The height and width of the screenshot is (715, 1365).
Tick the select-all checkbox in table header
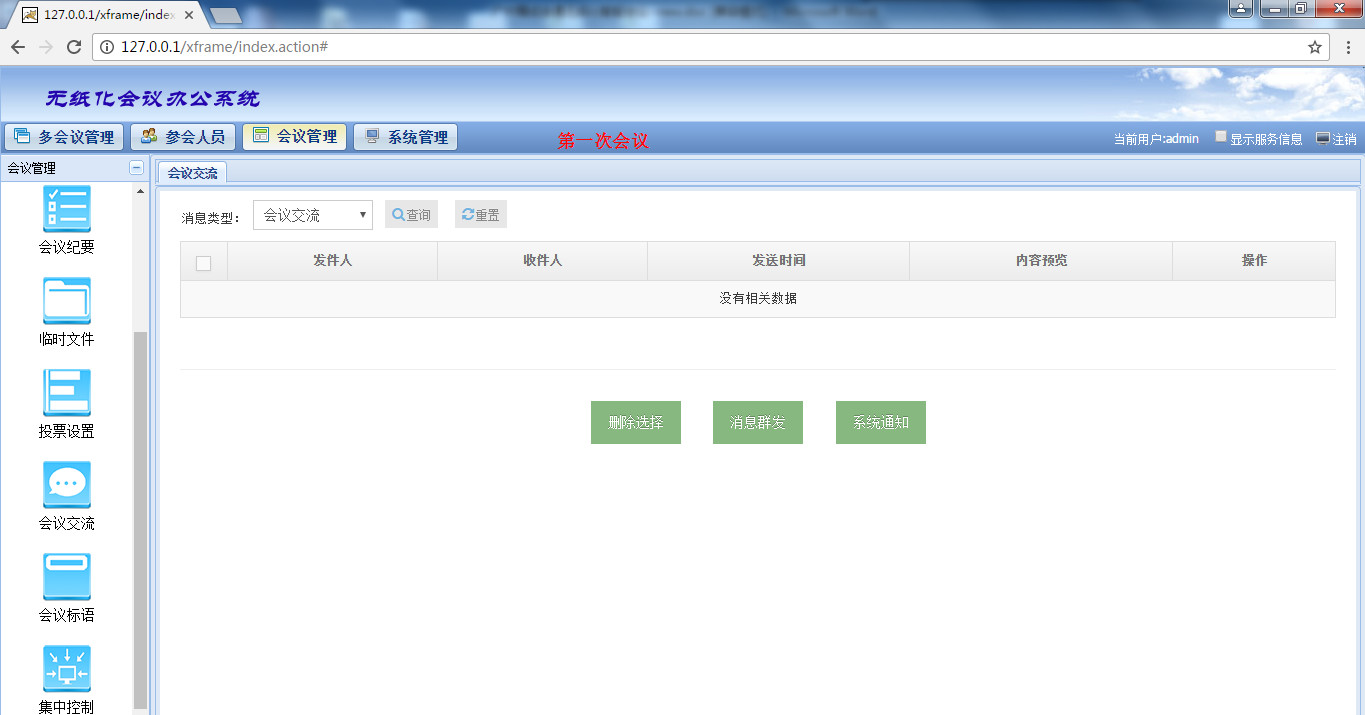point(204,263)
